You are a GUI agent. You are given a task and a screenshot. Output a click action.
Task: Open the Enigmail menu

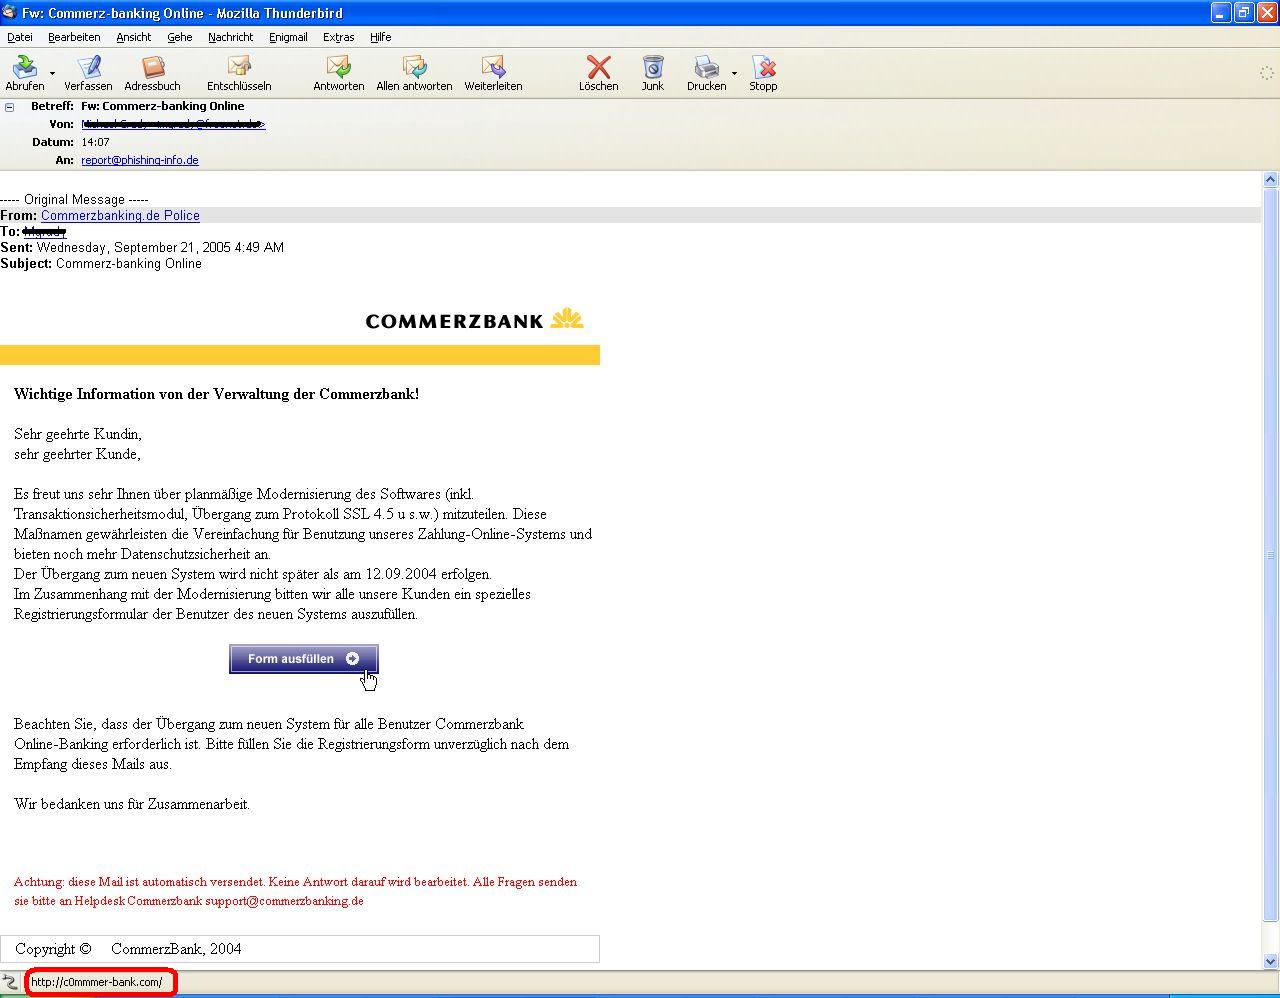click(288, 37)
